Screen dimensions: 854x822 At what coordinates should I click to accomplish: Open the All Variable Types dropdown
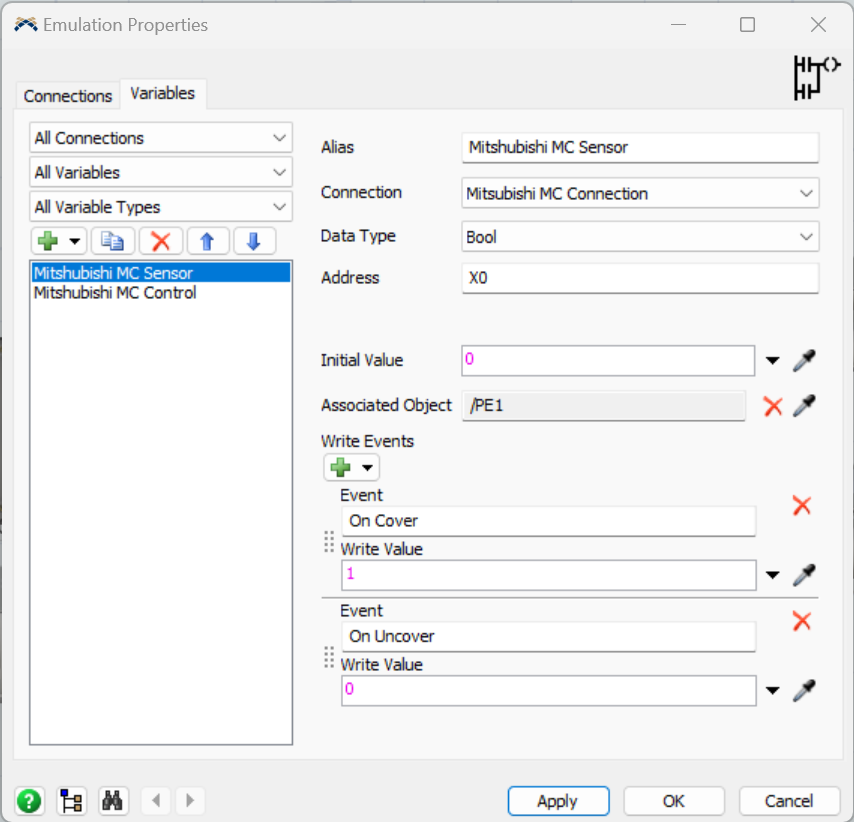161,207
